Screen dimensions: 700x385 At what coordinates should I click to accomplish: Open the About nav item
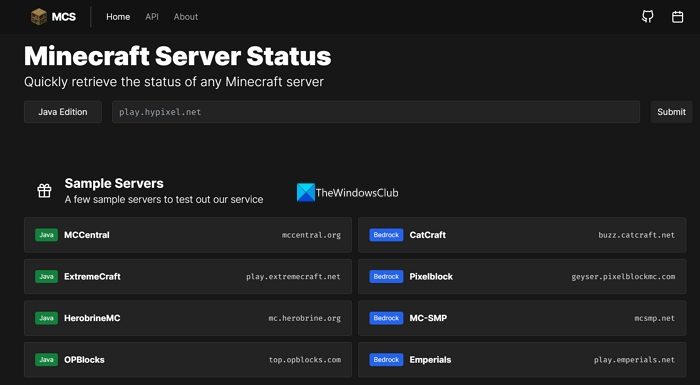[186, 17]
